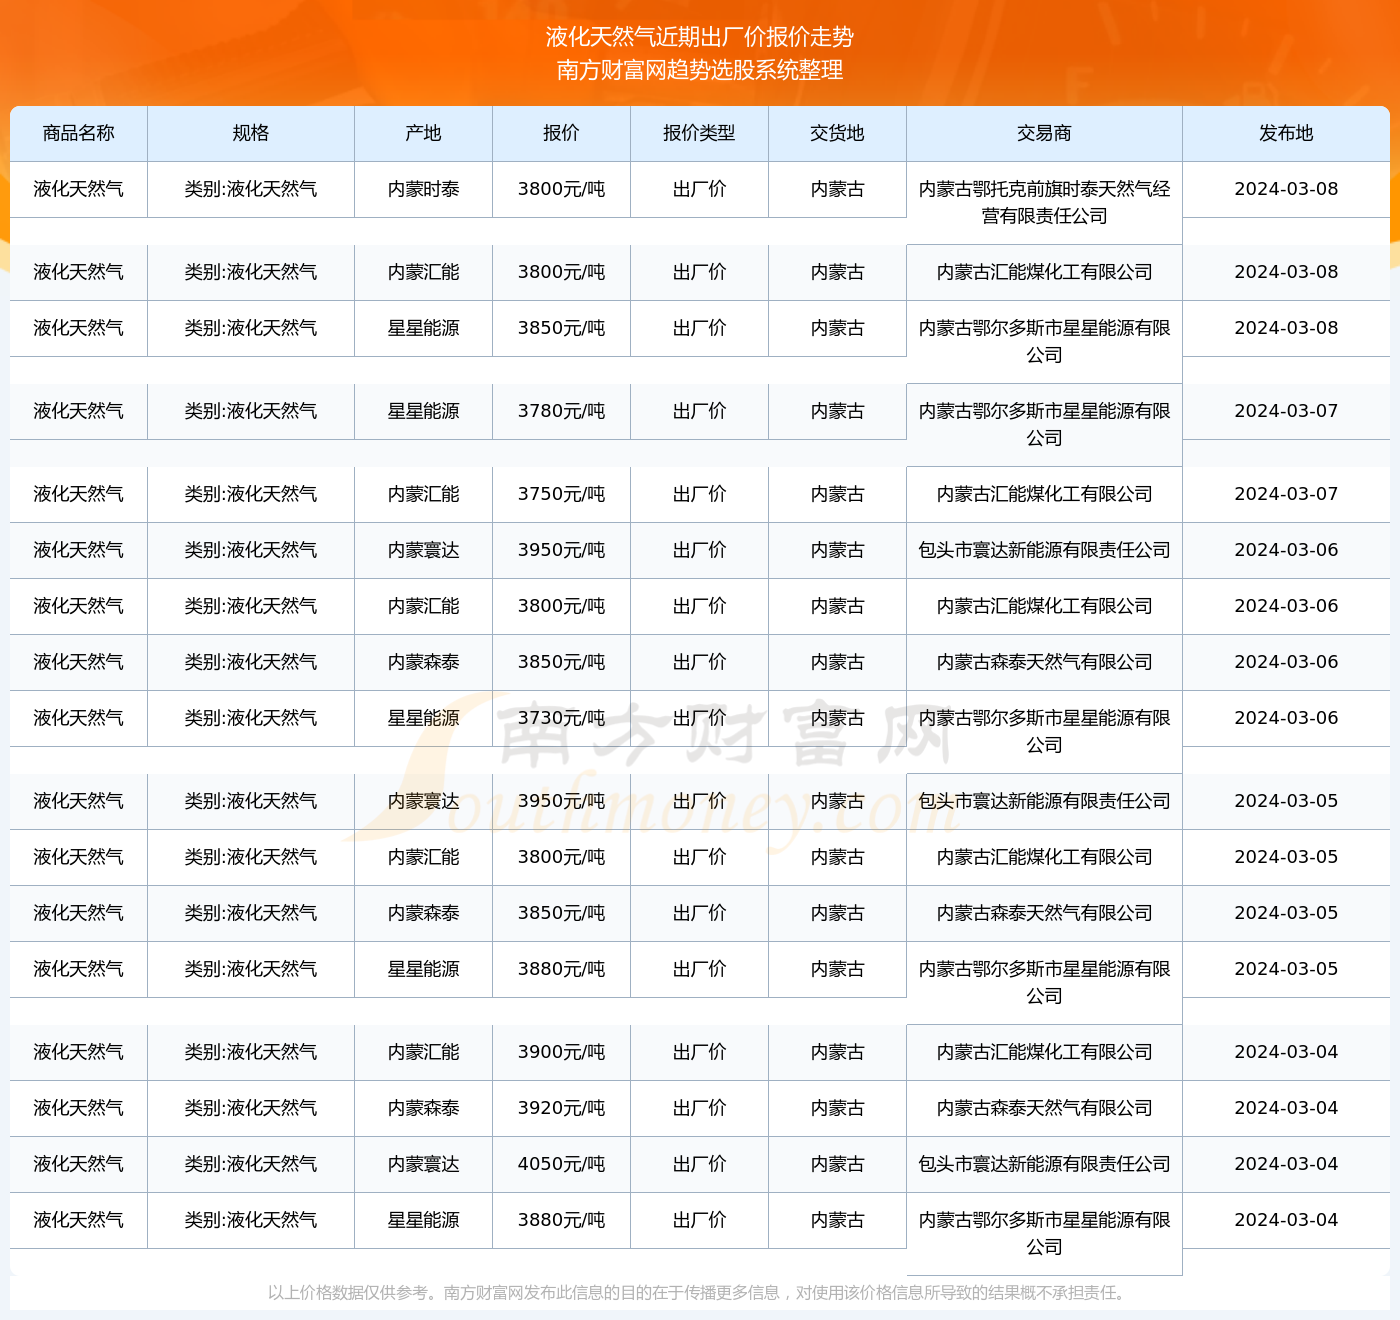Click 3800元/吨 in 内蒙汇能 2024-03-06 row

click(562, 606)
